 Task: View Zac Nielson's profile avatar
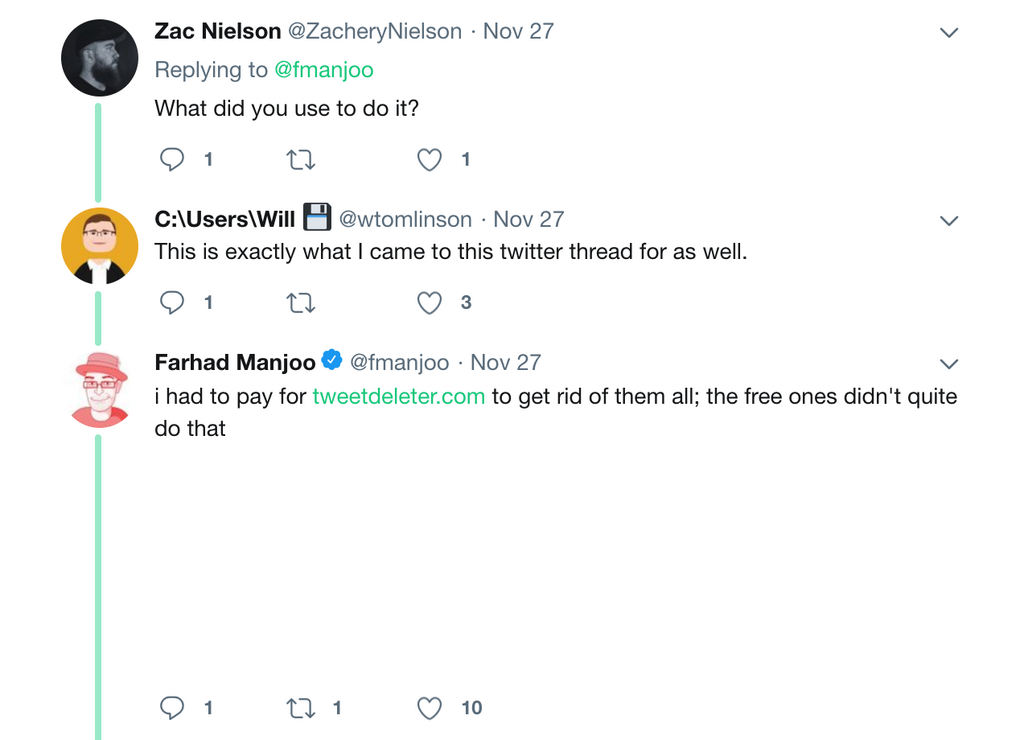[99, 57]
